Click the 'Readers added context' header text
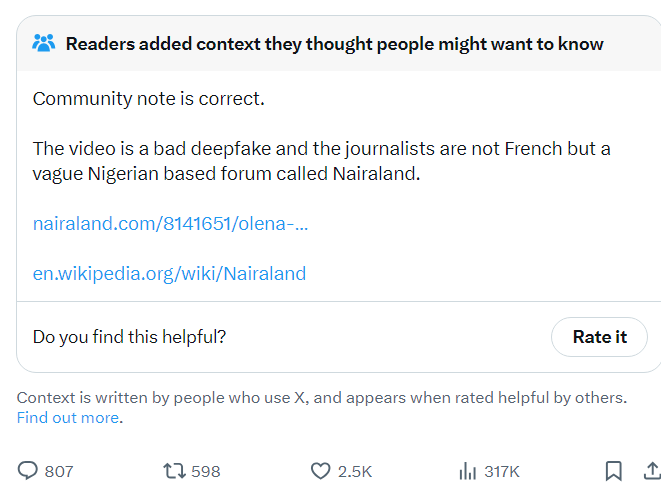 coord(335,44)
